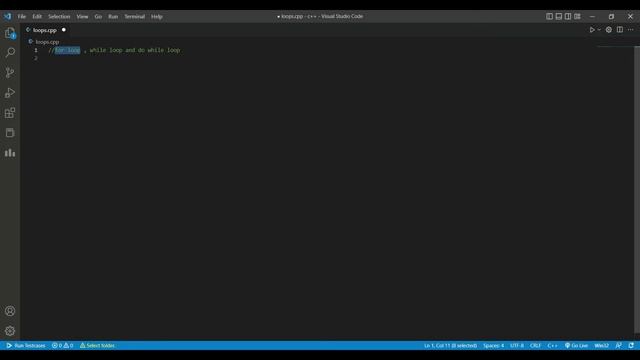Open the Explorer view in activity bar
The image size is (640, 360).
(x=10, y=33)
